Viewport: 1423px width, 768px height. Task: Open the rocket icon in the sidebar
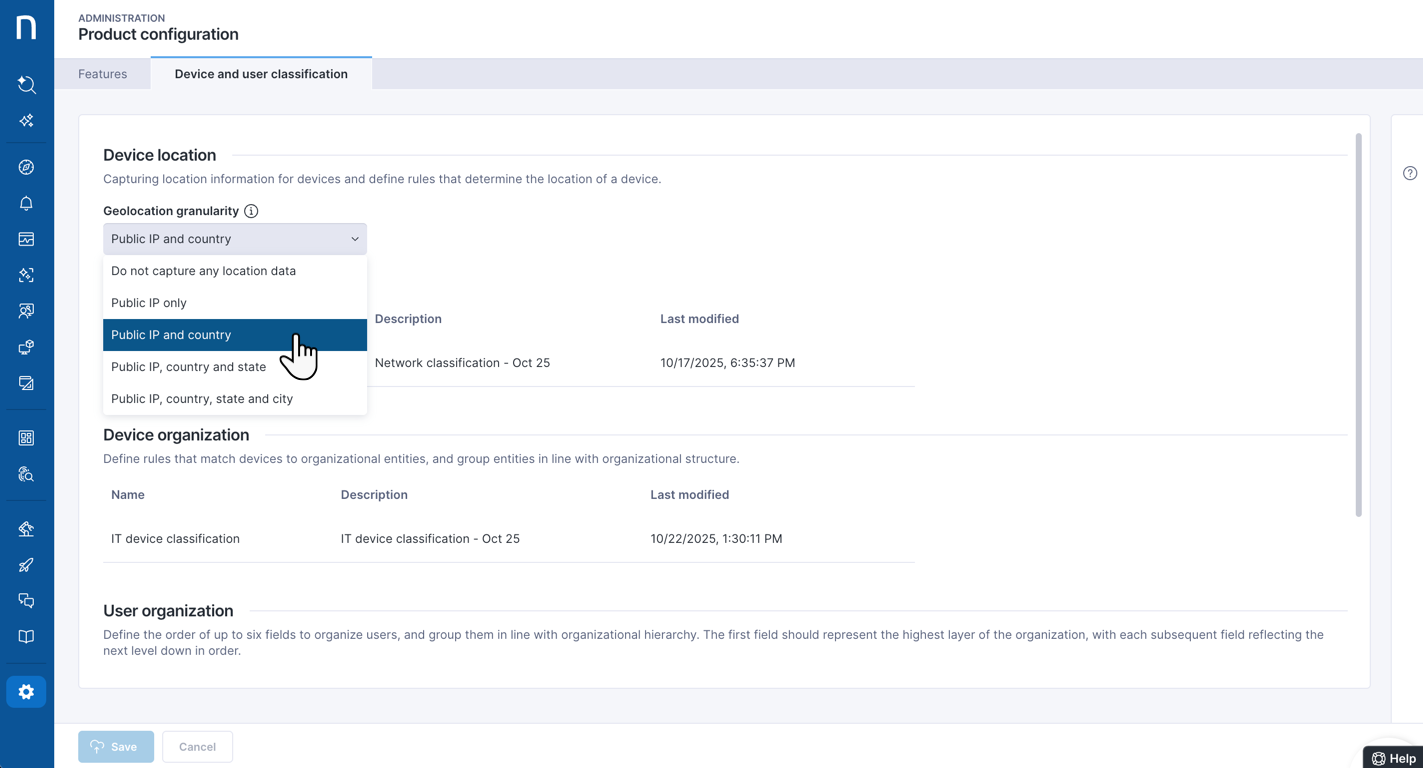(x=27, y=565)
